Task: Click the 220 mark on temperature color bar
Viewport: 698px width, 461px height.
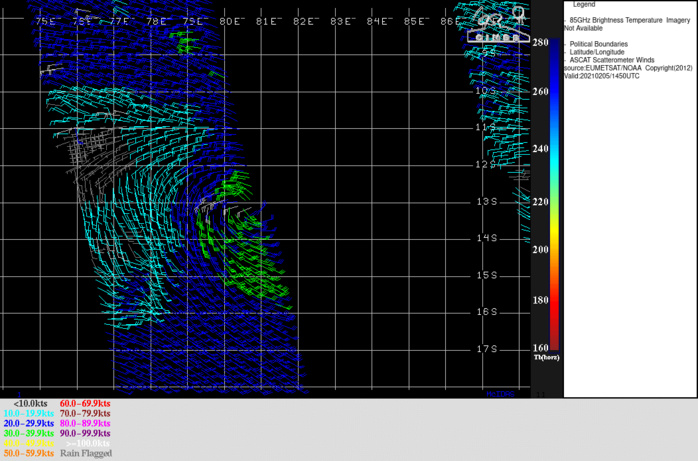Action: [541, 201]
